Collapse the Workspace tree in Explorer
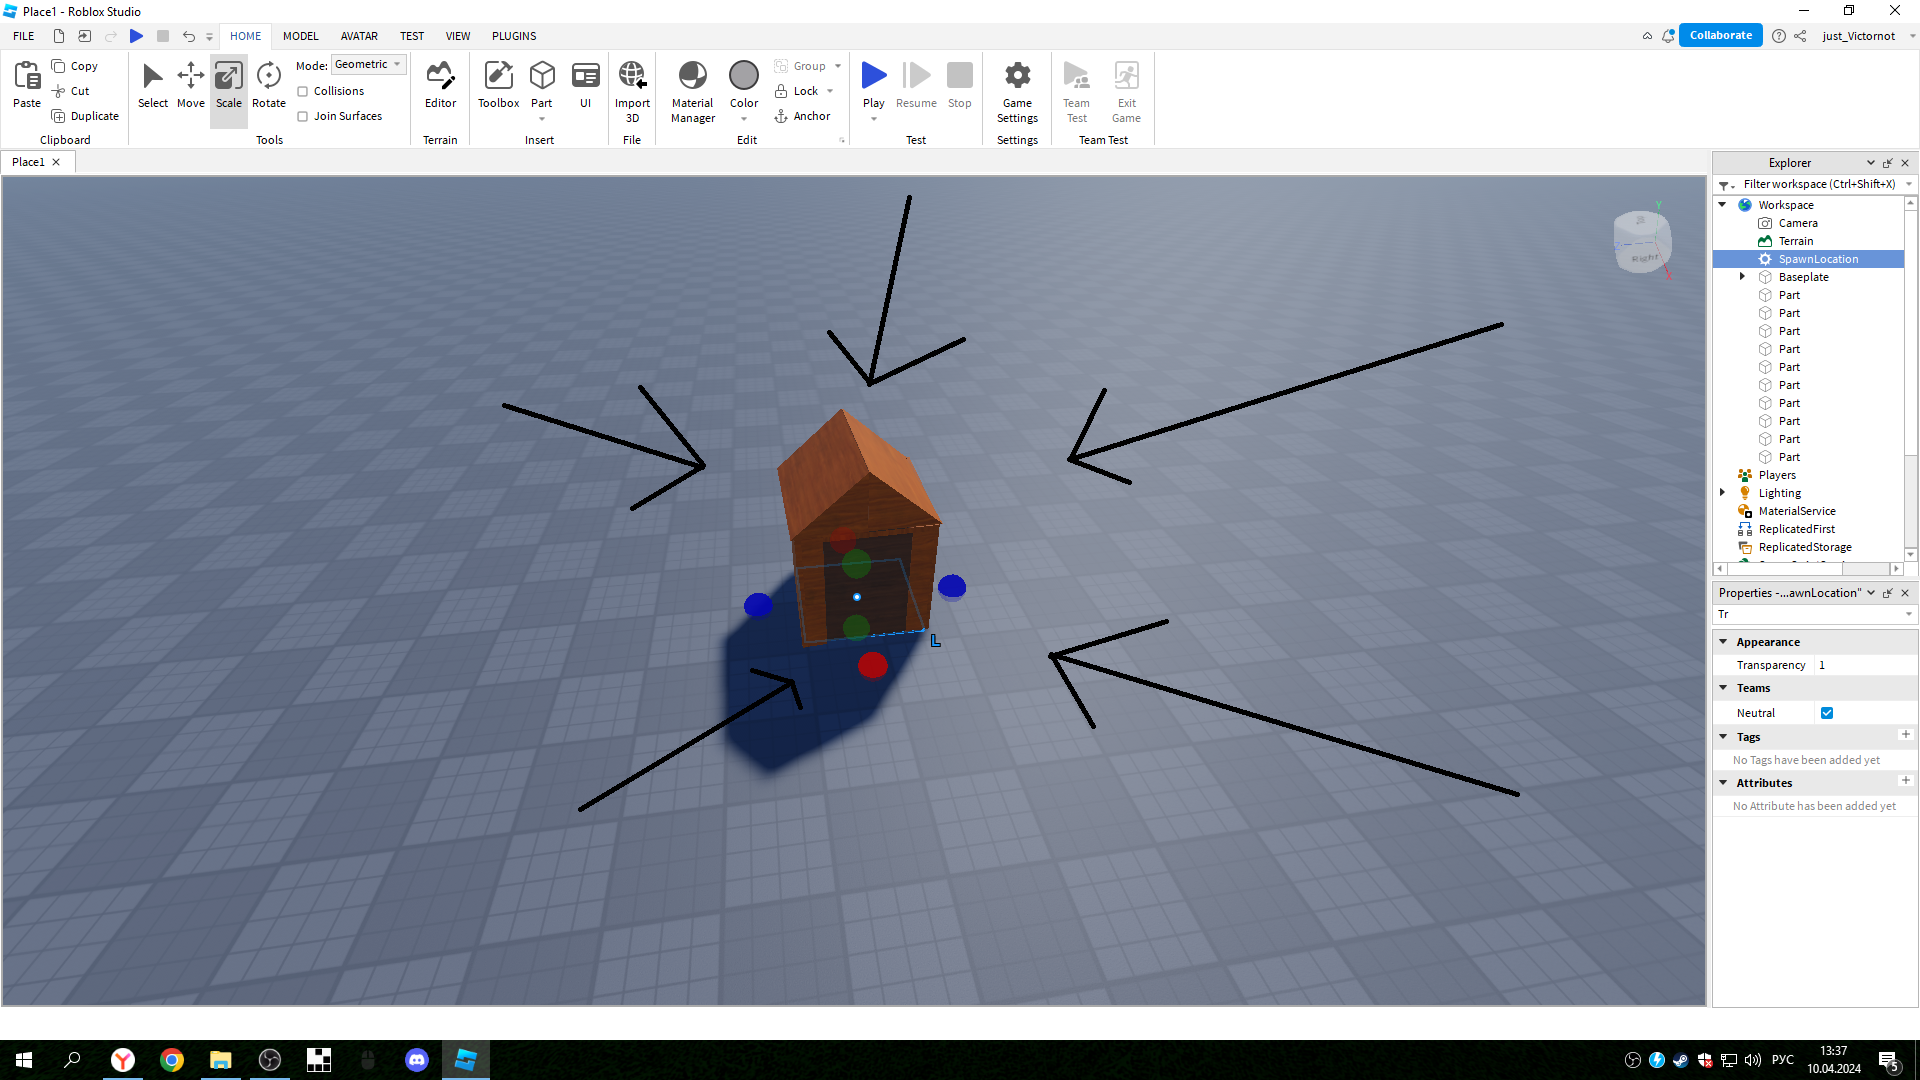The width and height of the screenshot is (1920, 1080). click(x=1722, y=204)
